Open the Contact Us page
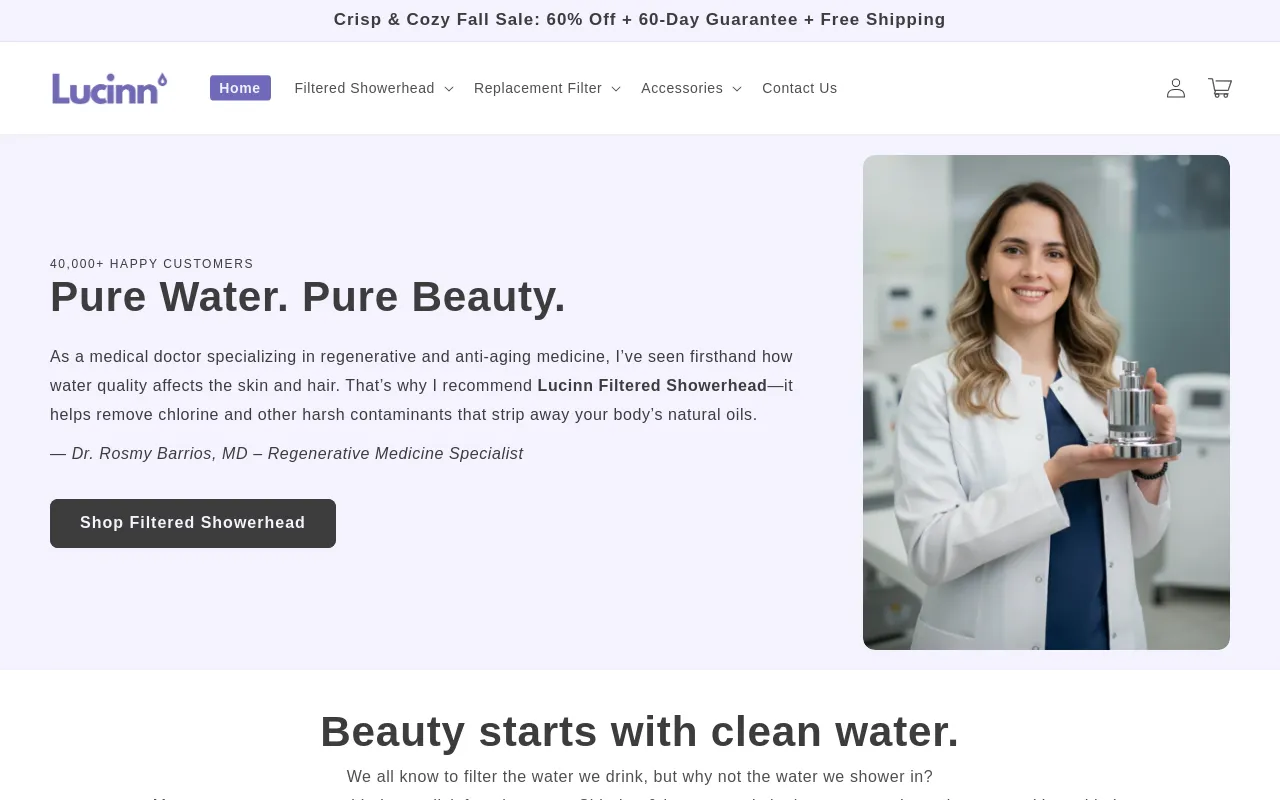 800,88
